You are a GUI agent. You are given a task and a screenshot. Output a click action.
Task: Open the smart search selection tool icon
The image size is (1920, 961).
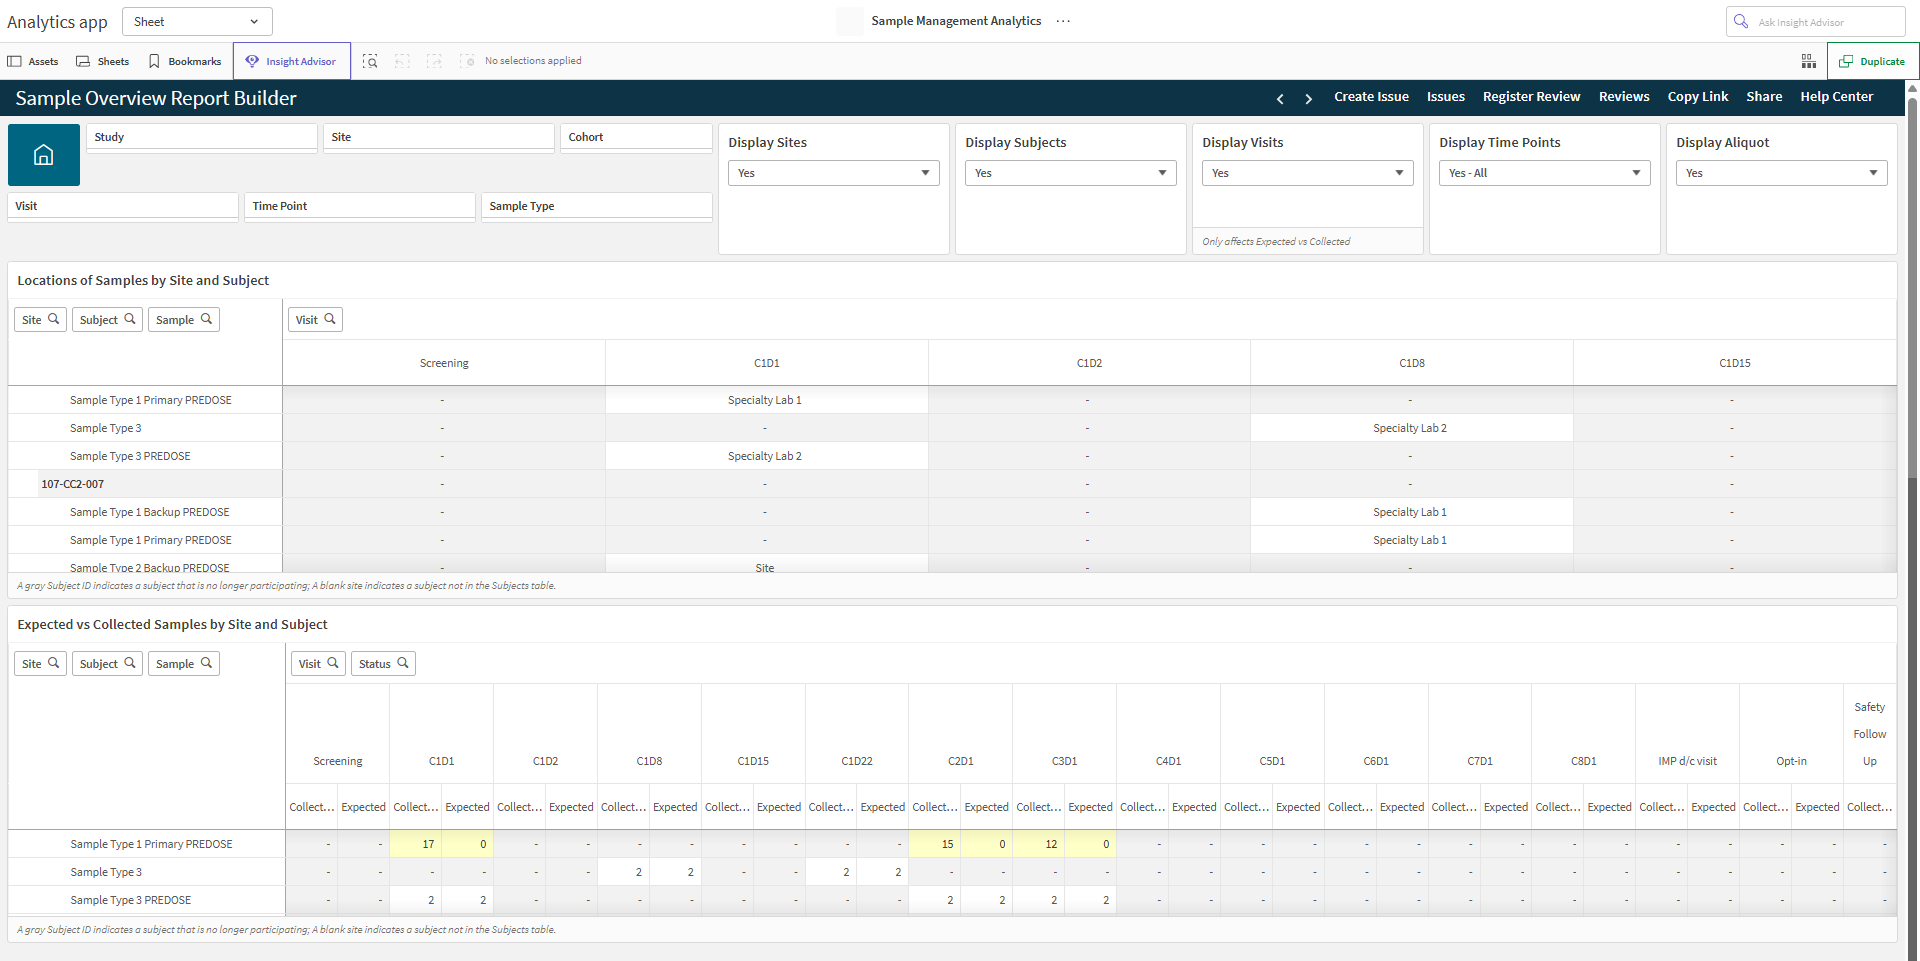tap(370, 61)
